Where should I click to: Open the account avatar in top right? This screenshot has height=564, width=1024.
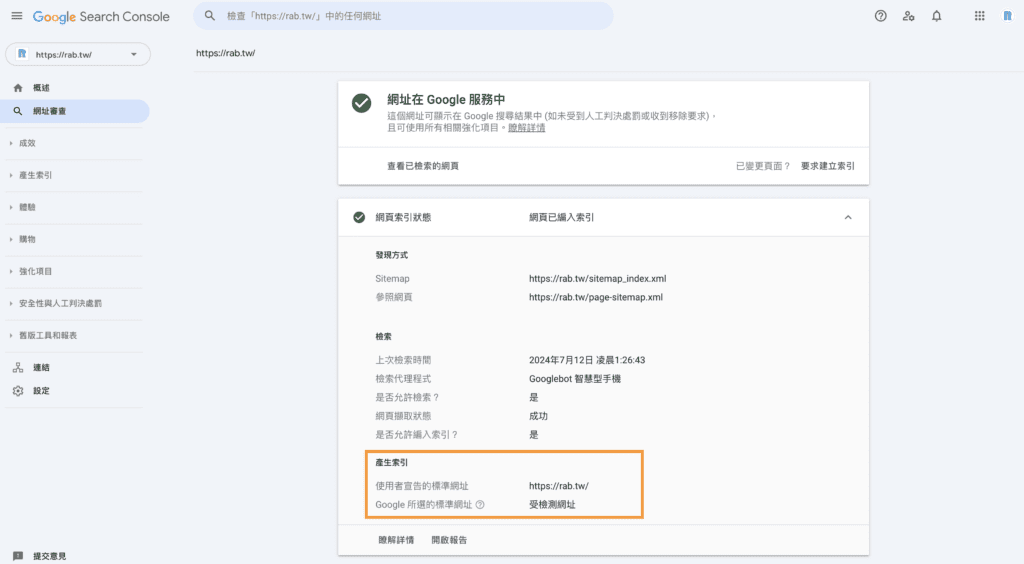coord(1007,16)
